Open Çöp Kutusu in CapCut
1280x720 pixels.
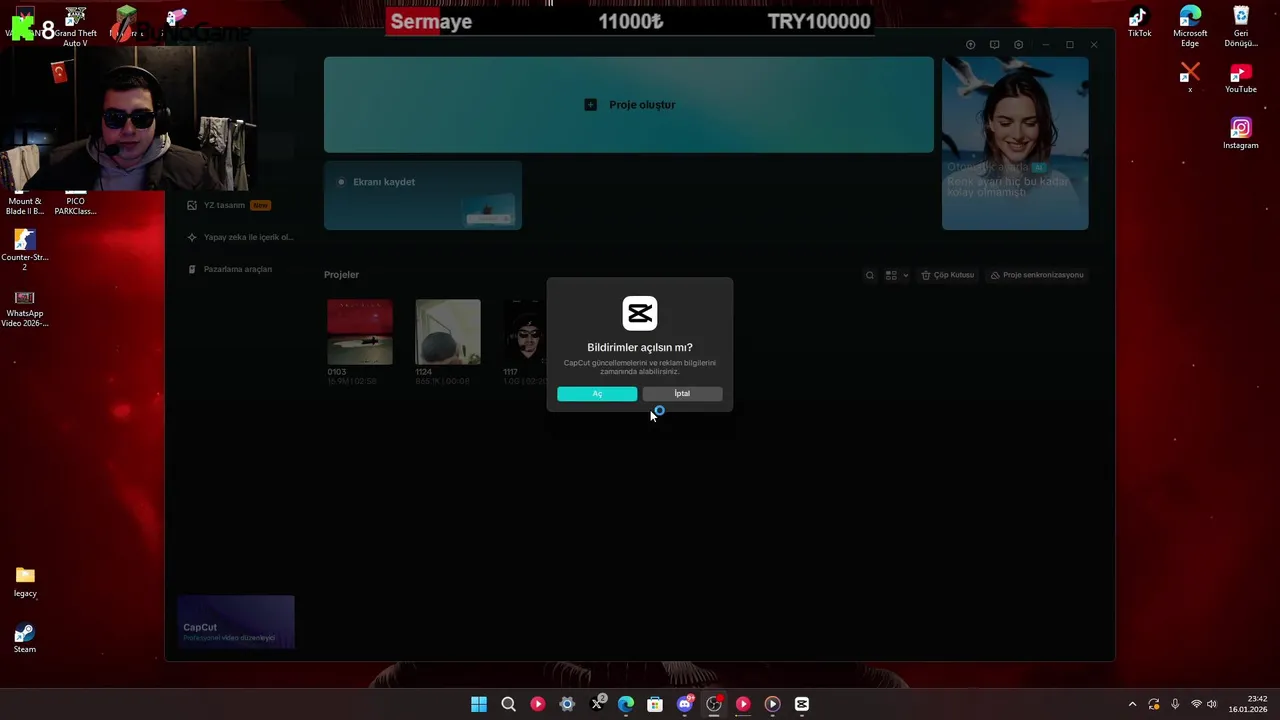(947, 275)
